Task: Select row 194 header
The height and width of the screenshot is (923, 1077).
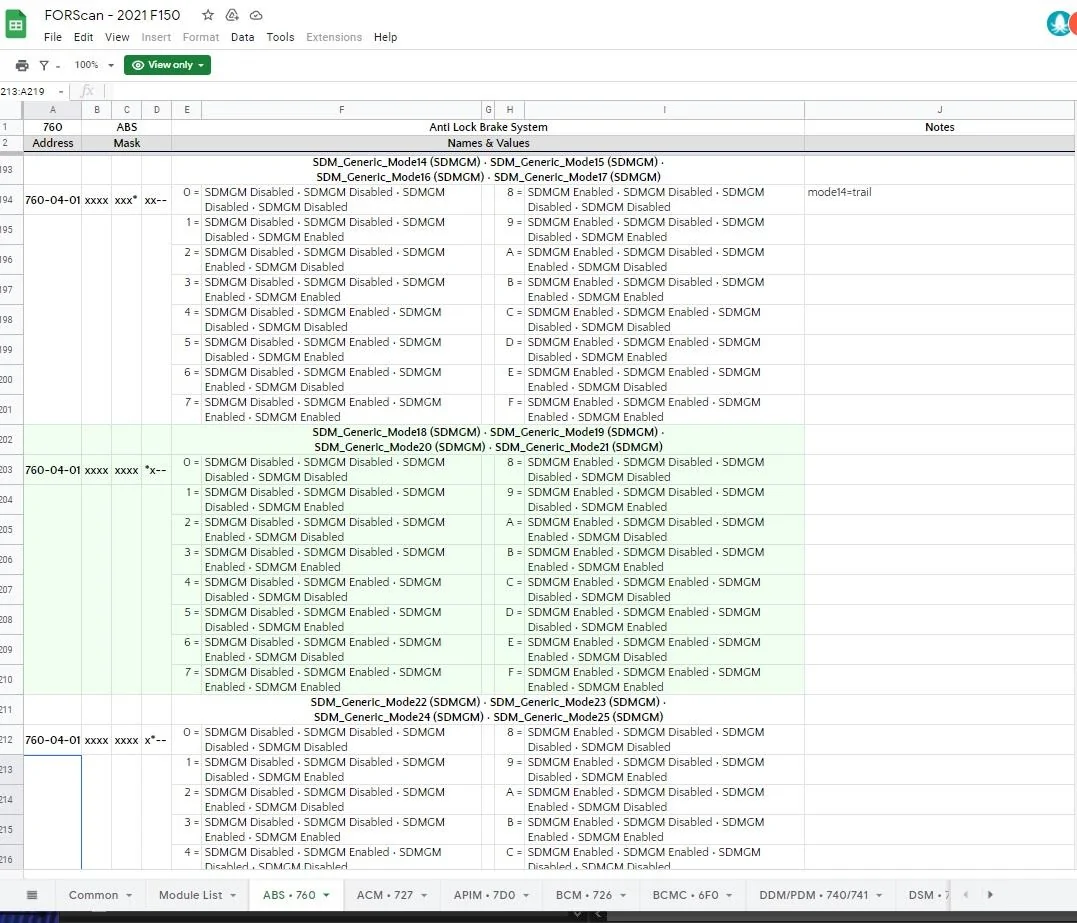Action: (11, 200)
